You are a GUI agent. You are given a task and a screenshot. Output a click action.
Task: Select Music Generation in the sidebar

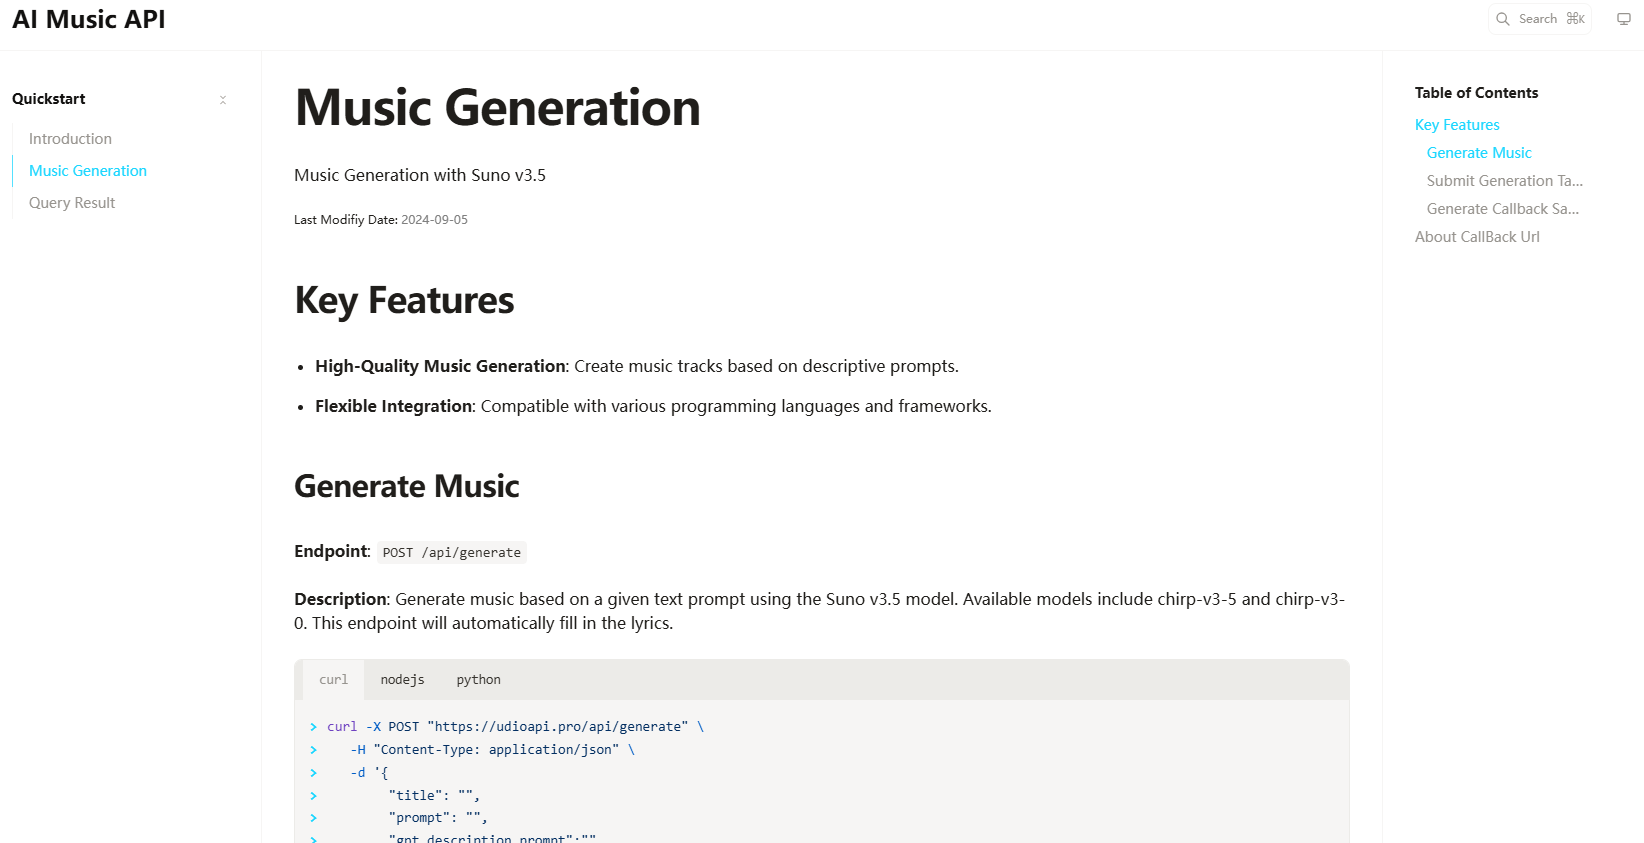coord(88,171)
